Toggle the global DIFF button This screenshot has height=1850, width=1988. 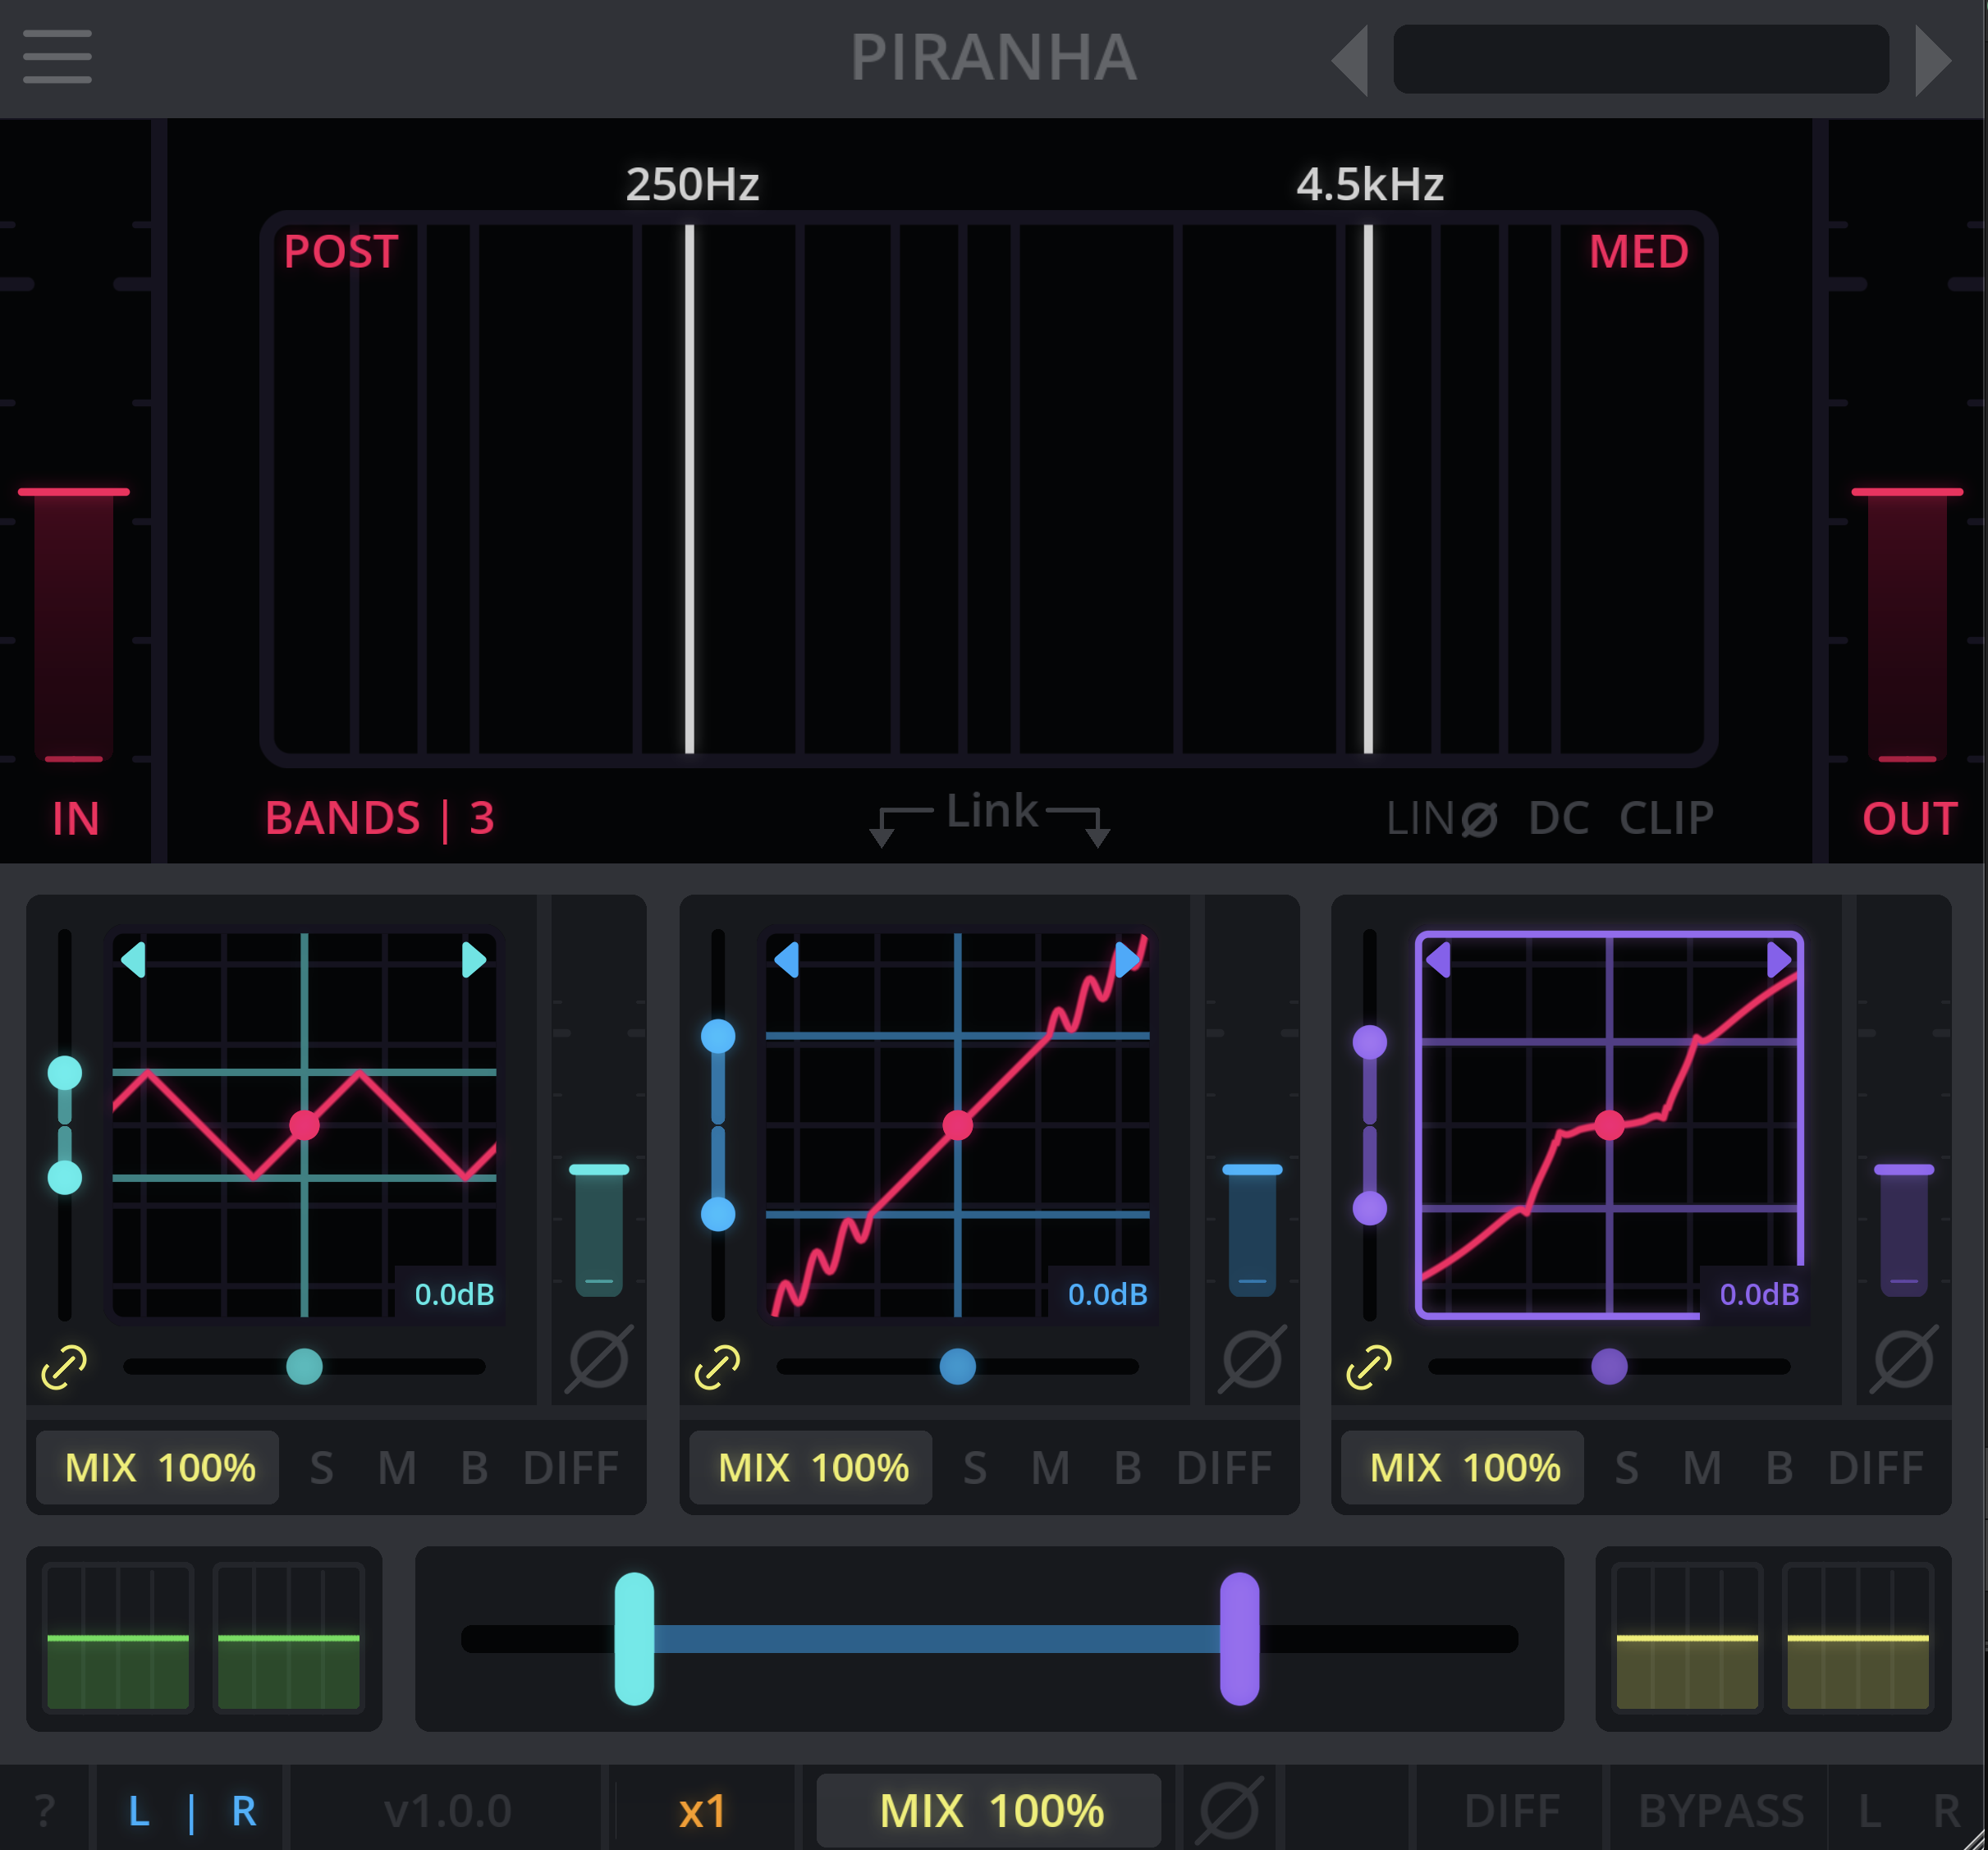(x=1512, y=1811)
